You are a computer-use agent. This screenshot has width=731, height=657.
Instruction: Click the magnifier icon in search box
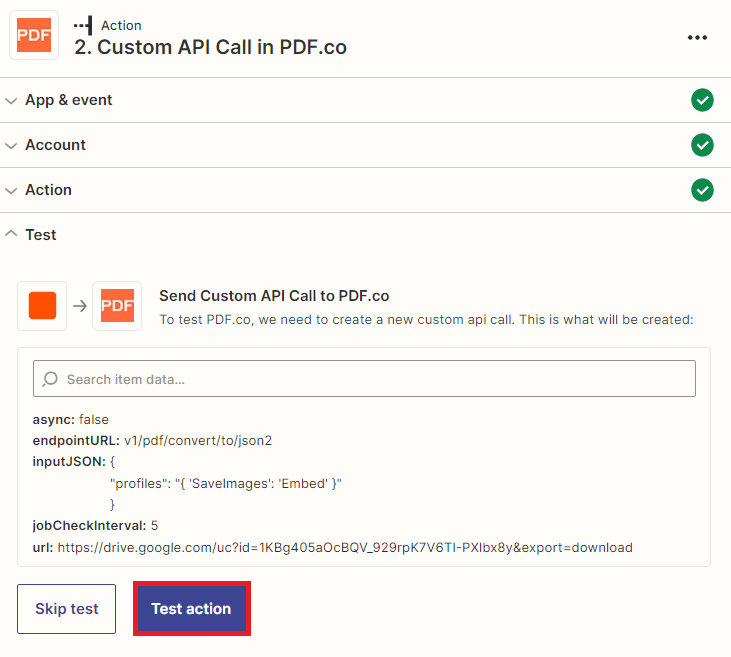pos(51,379)
